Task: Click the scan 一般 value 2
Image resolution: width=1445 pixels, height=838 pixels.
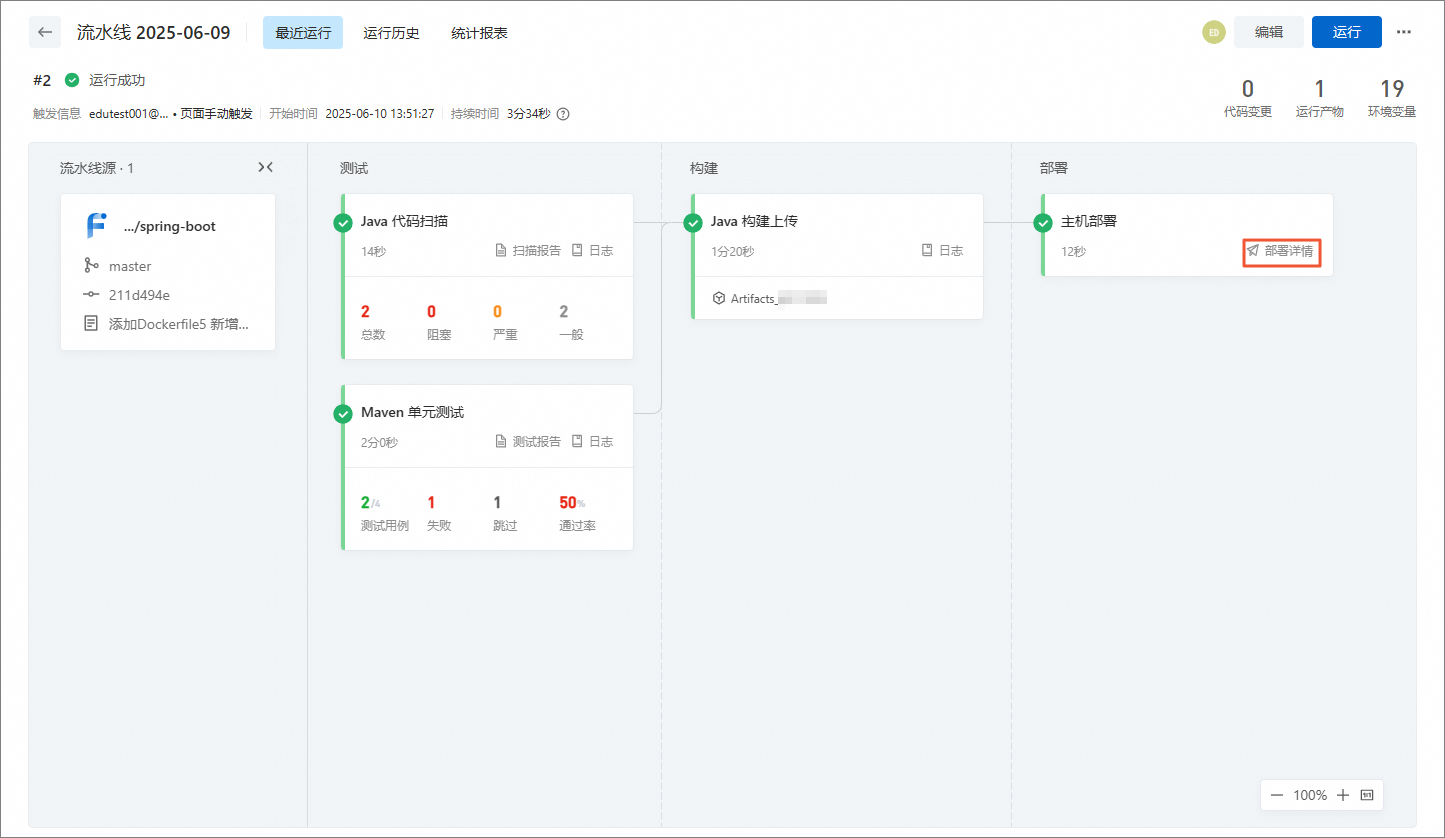Action: (x=564, y=312)
